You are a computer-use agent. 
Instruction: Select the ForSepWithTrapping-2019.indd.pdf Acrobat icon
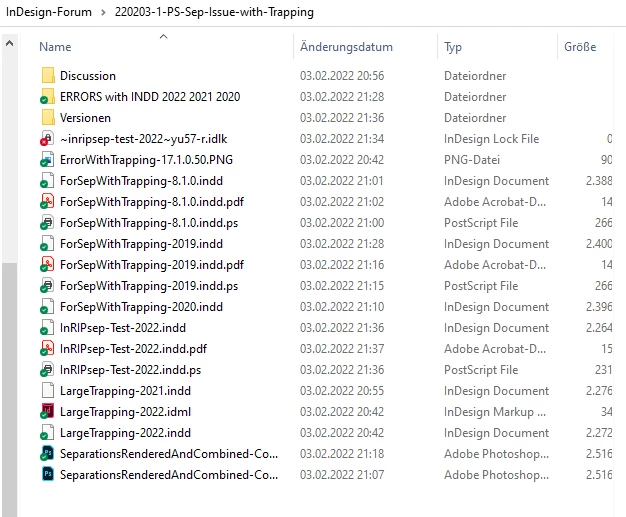click(x=48, y=265)
